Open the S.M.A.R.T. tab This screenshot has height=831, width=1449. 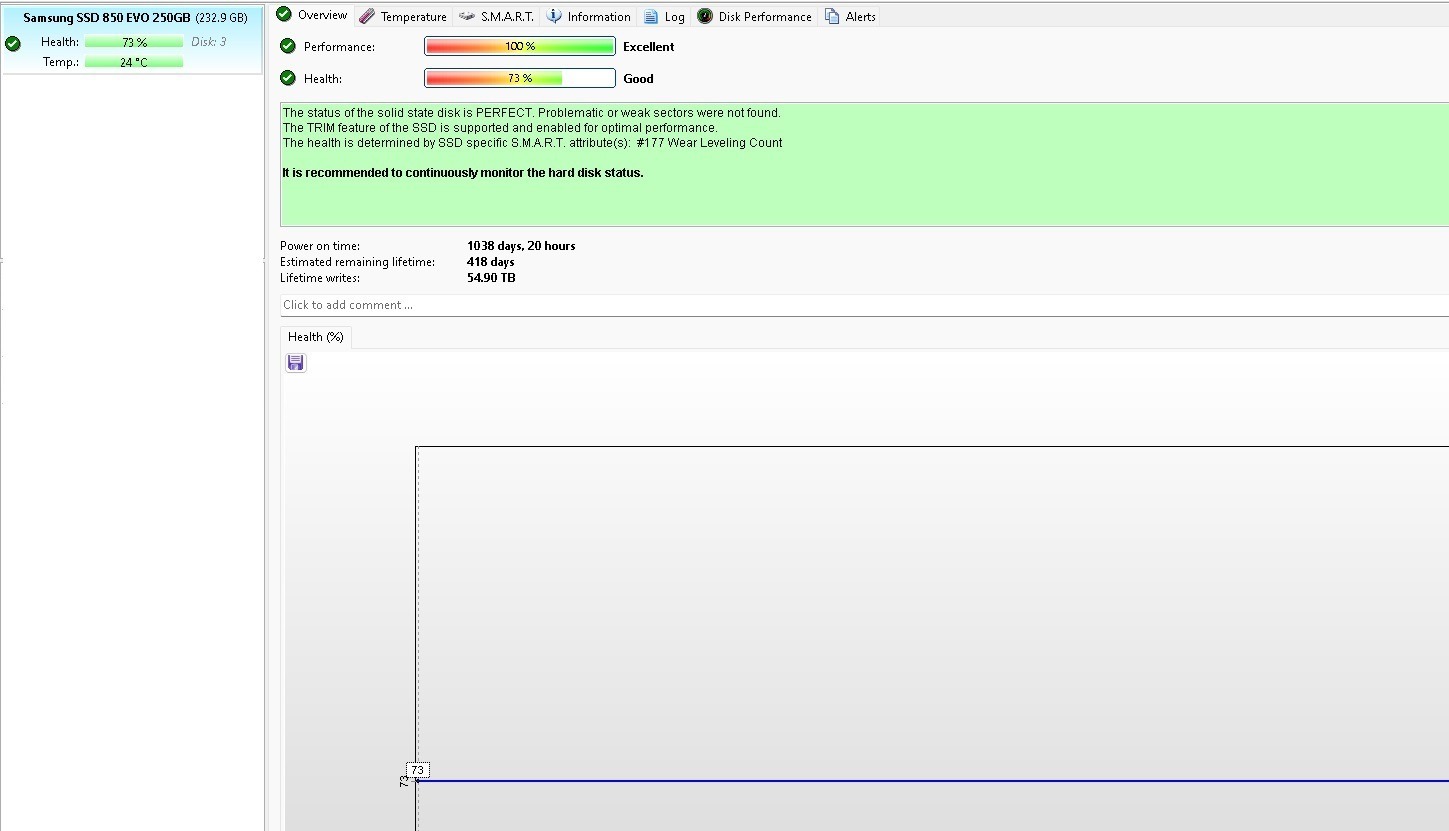[x=497, y=16]
